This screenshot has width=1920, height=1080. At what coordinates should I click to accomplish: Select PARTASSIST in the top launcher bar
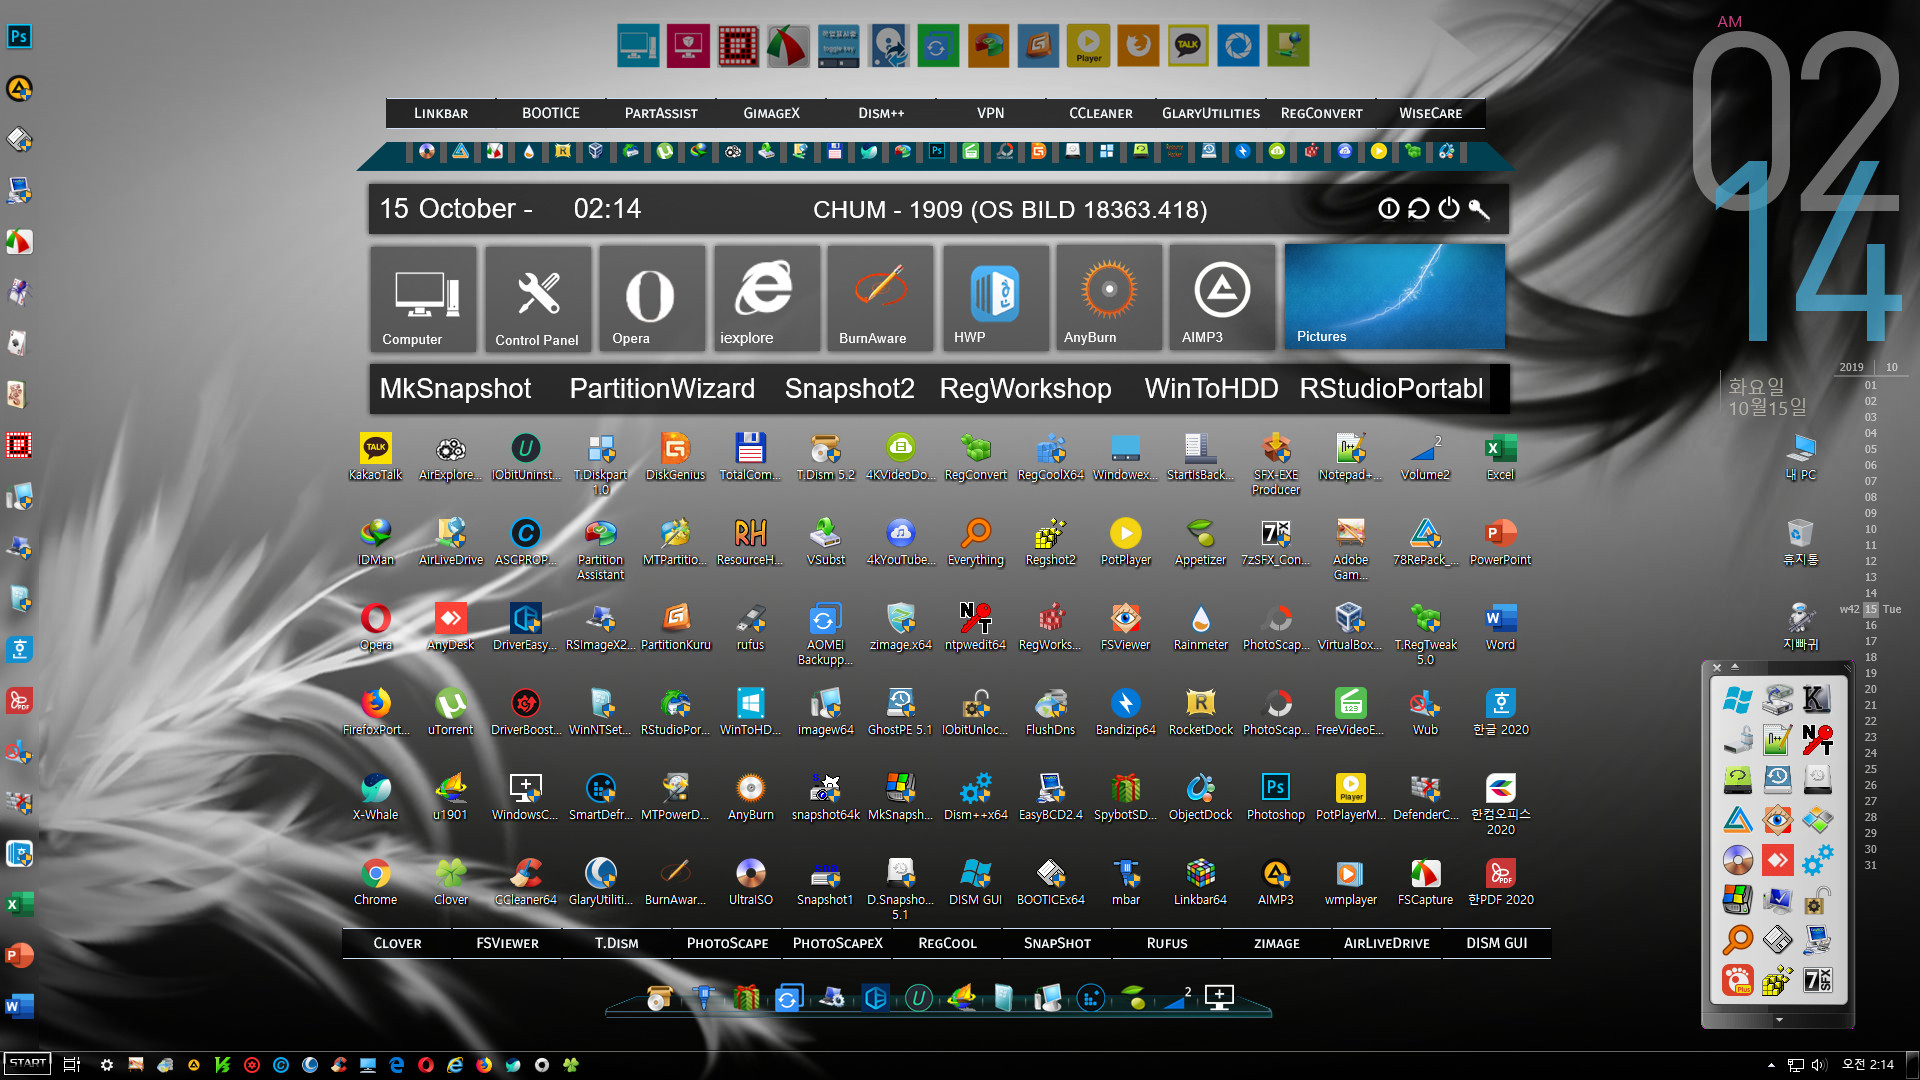(x=661, y=113)
